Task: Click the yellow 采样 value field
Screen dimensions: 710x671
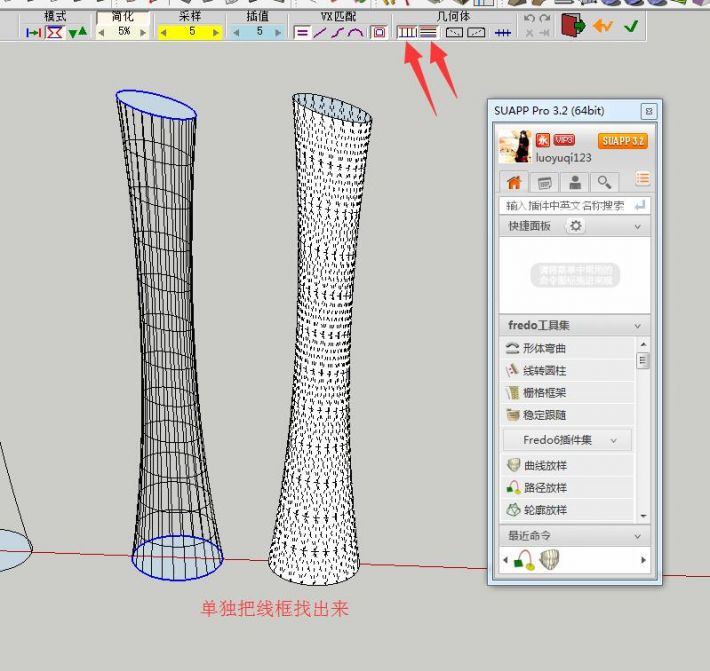Action: 190,32
